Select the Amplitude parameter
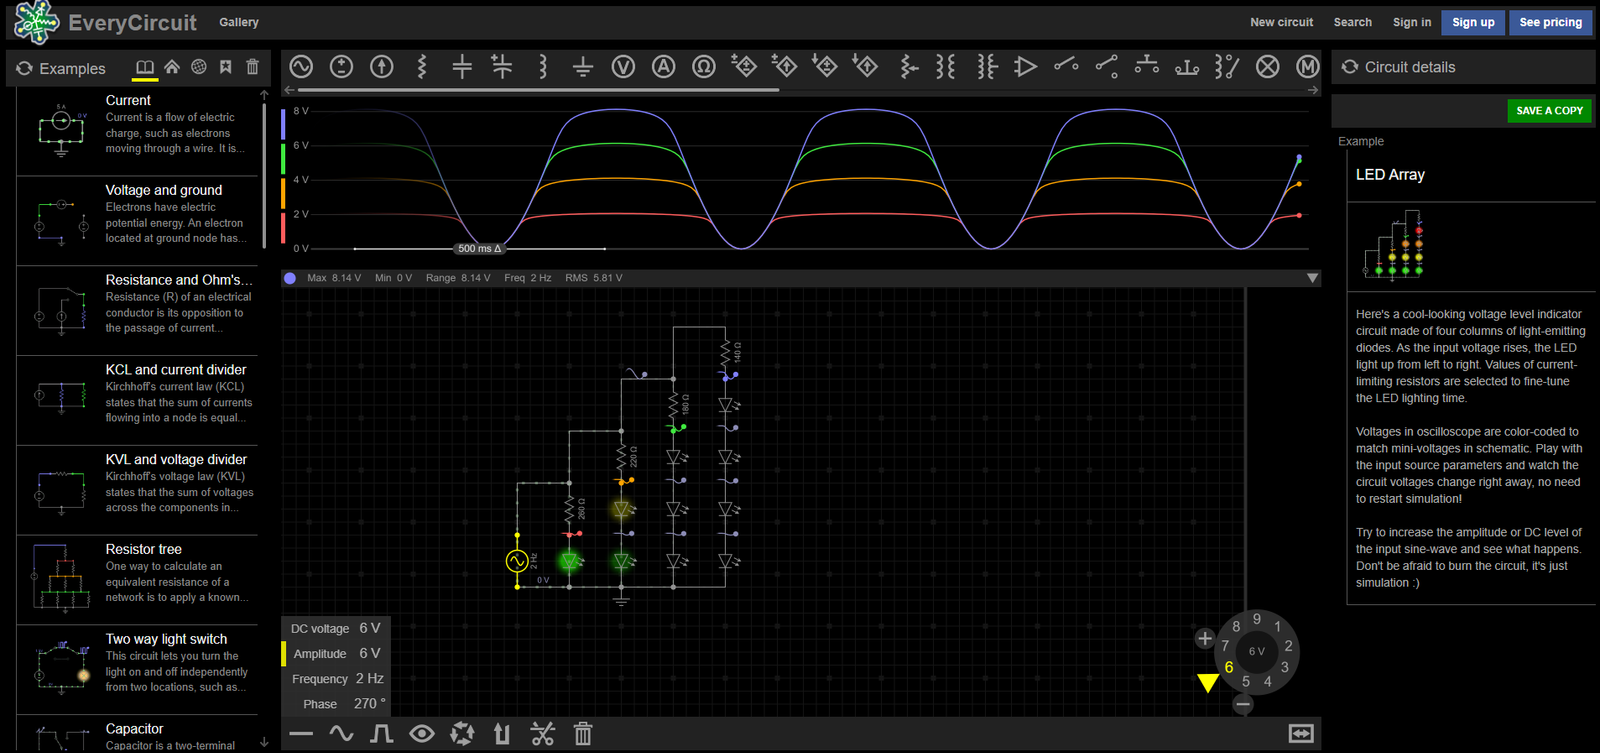The height and width of the screenshot is (753, 1600). click(x=335, y=653)
